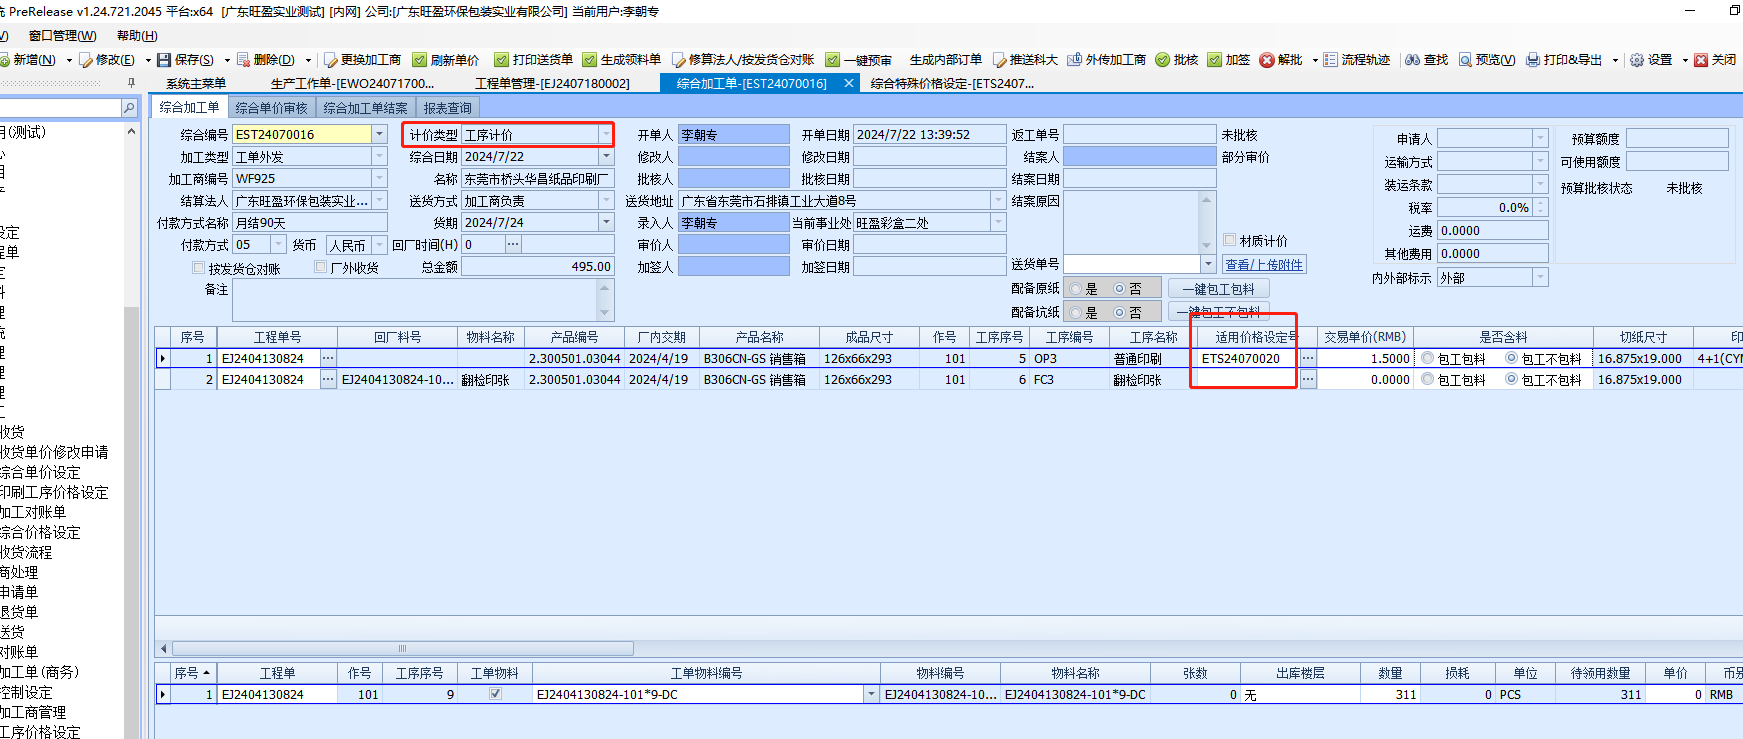
Task: Switch to 报表查询 sub-tab
Action: pos(447,108)
